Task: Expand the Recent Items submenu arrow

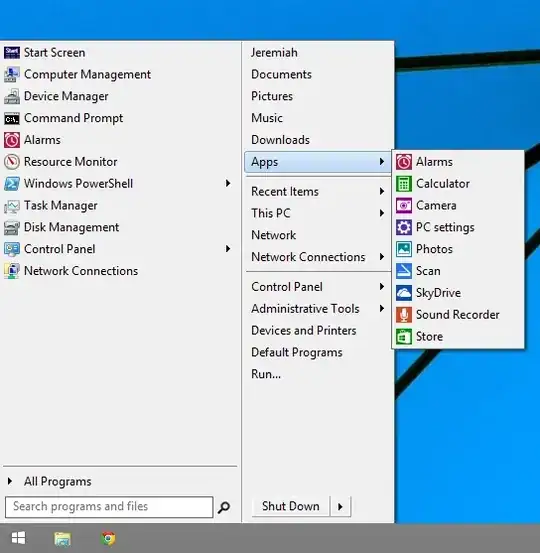Action: [x=382, y=191]
